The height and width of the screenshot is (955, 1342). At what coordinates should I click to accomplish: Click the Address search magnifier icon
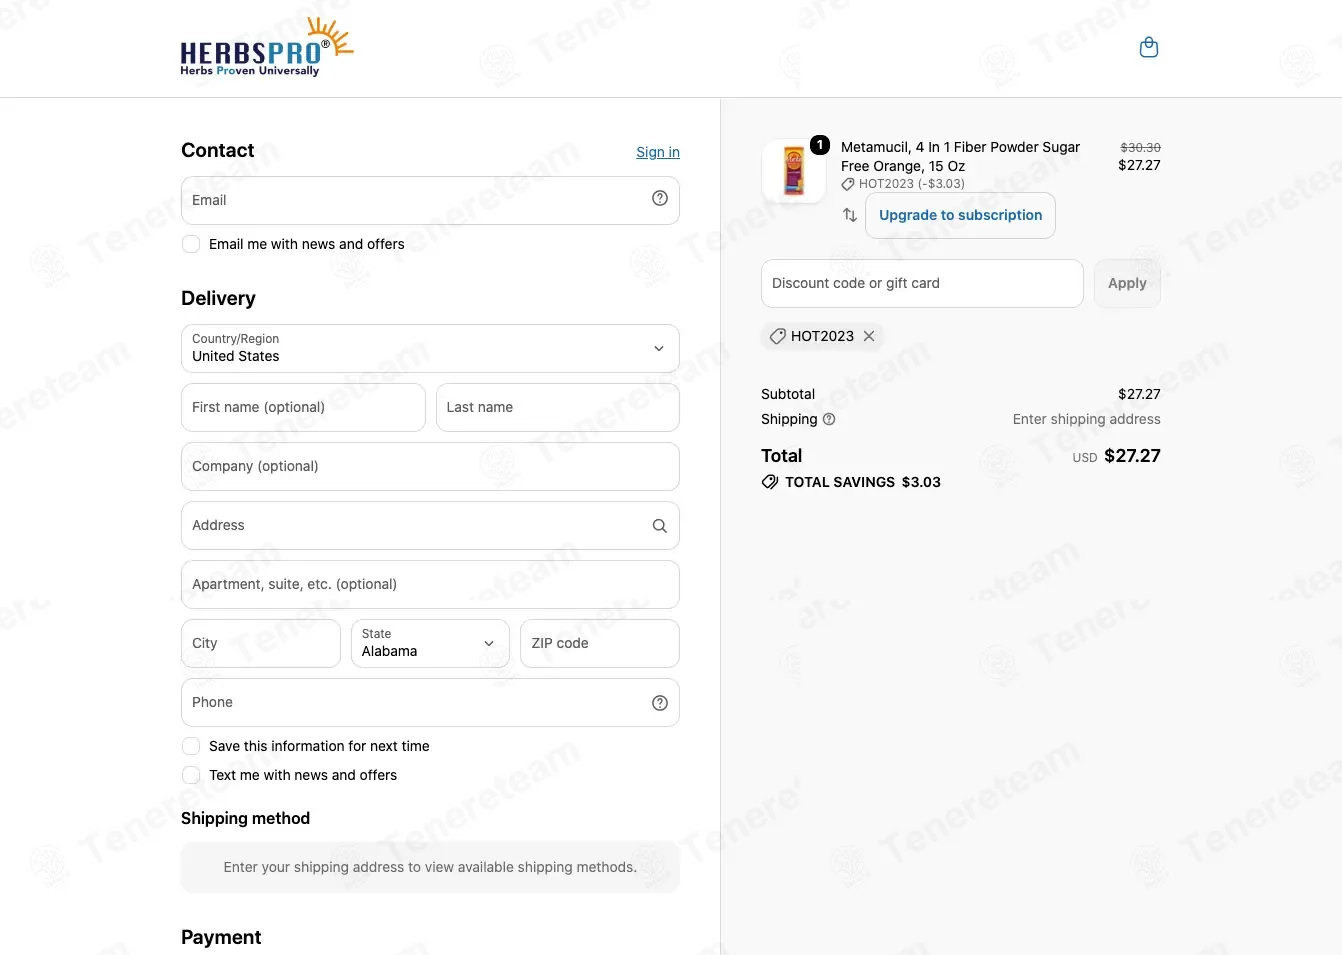pyautogui.click(x=660, y=526)
